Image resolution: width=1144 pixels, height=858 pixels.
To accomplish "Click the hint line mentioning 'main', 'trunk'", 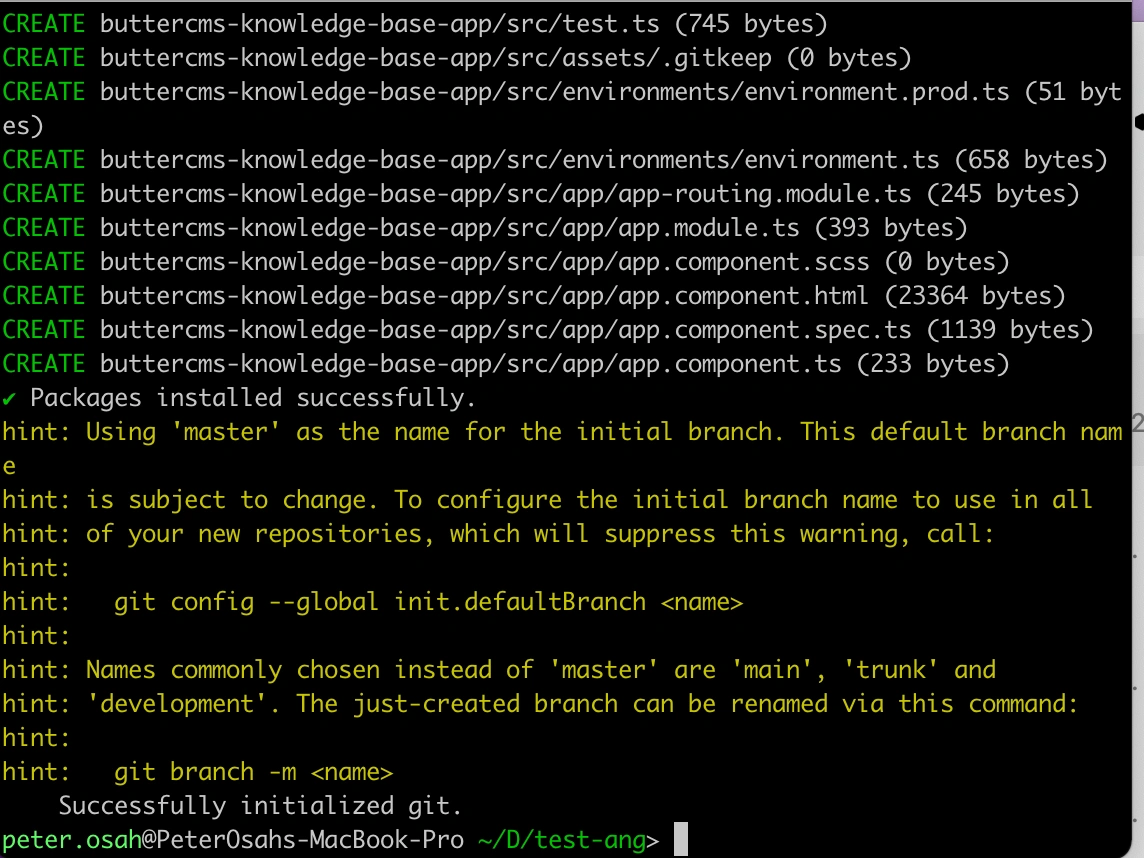I will 540,670.
